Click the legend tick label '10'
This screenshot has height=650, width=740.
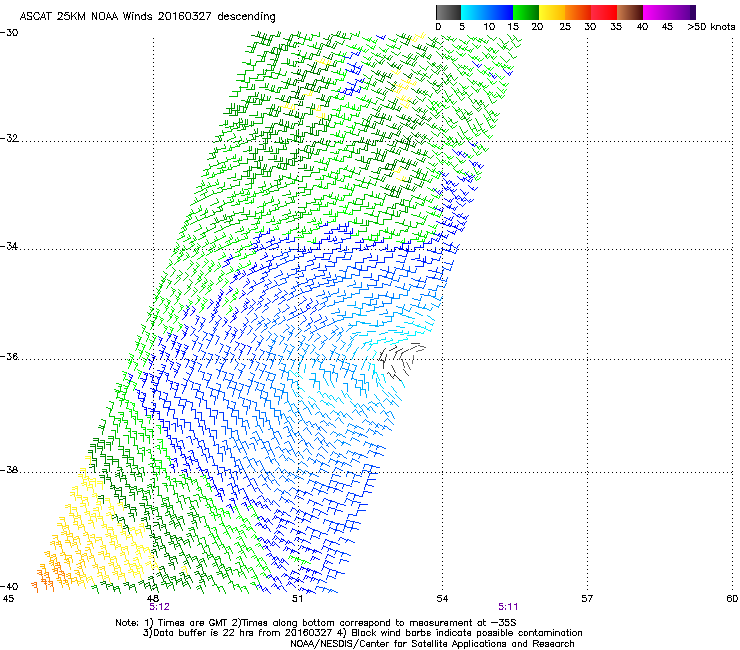(x=488, y=27)
